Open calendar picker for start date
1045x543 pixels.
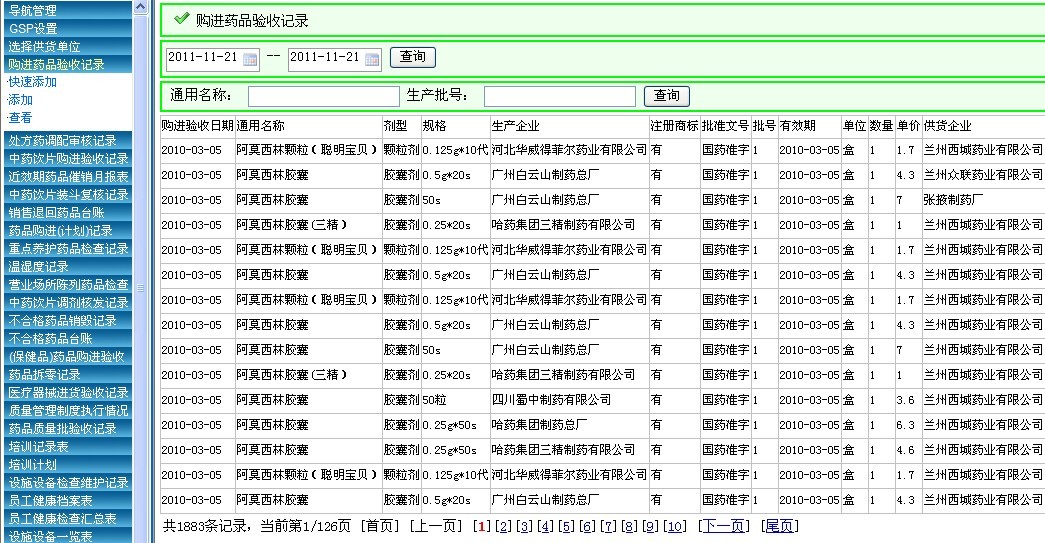pos(250,59)
